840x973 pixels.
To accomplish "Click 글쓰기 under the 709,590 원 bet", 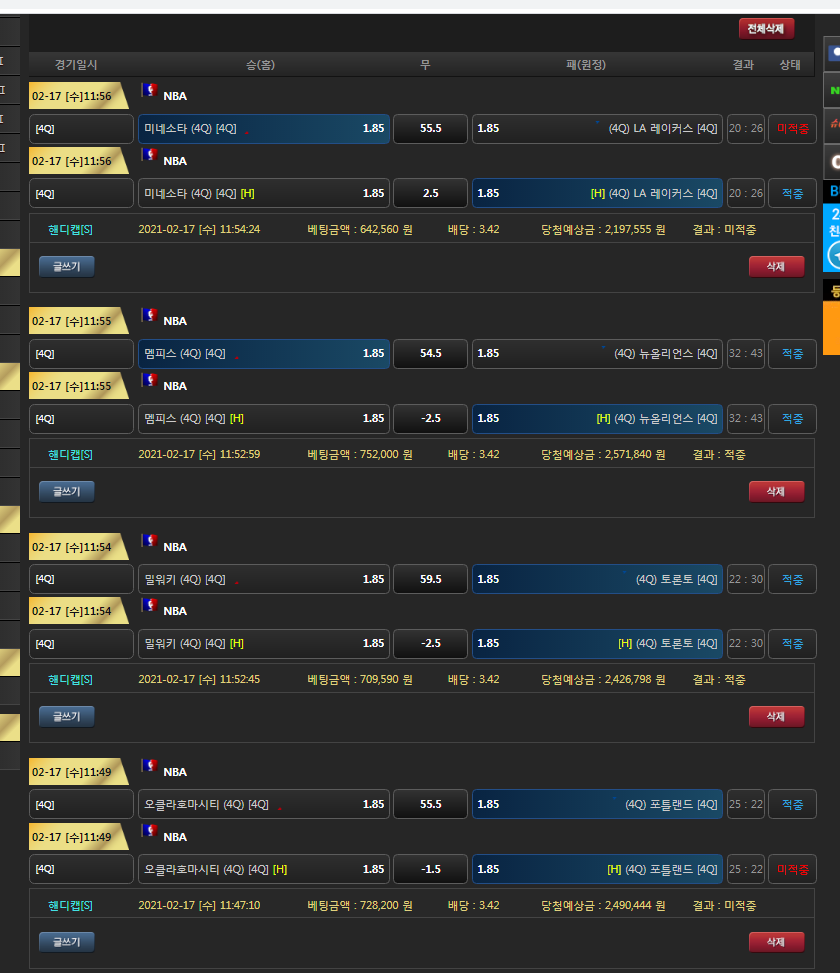I will coord(67,716).
